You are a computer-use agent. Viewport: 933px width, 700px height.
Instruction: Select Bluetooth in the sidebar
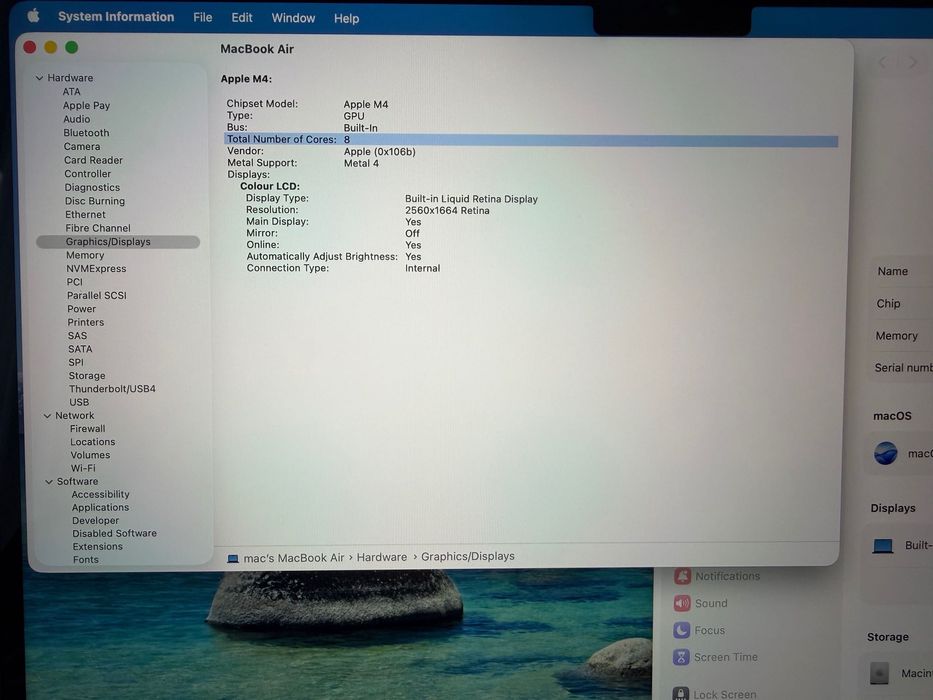pos(86,133)
